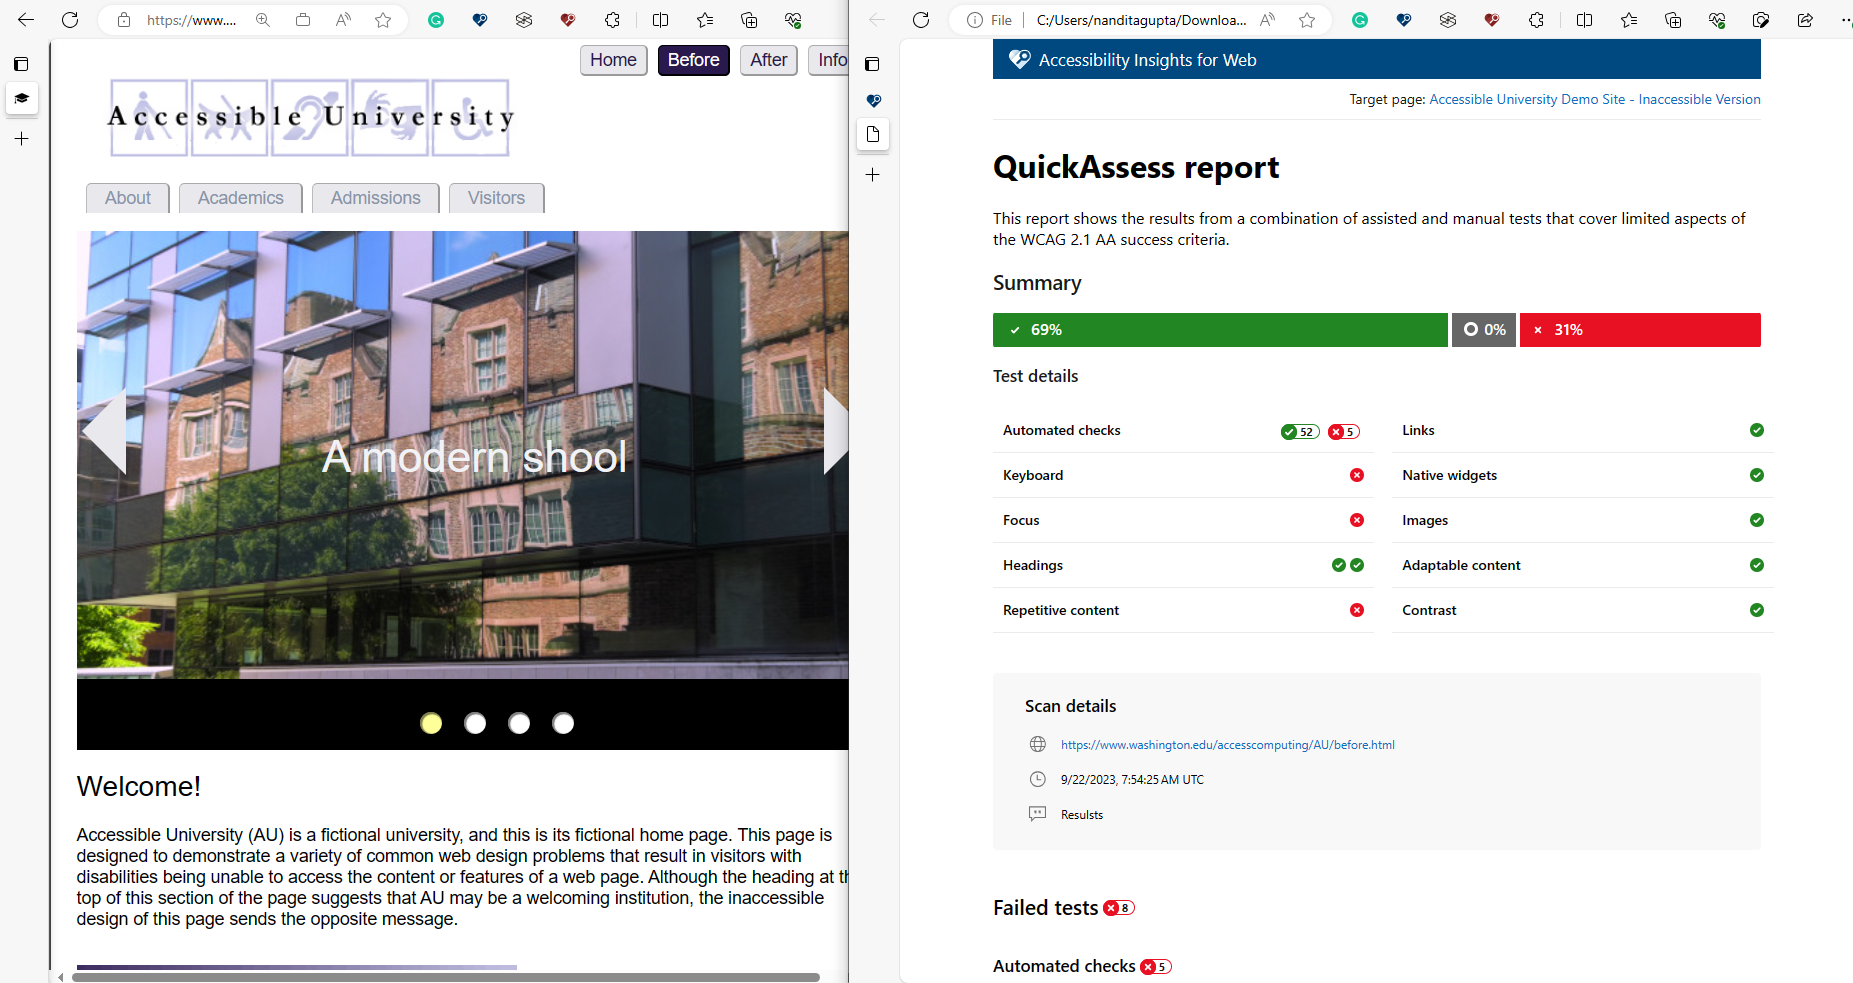Viewport: 1853px width, 983px height.
Task: Open Extensions puzzle icon in left window
Action: [x=612, y=20]
